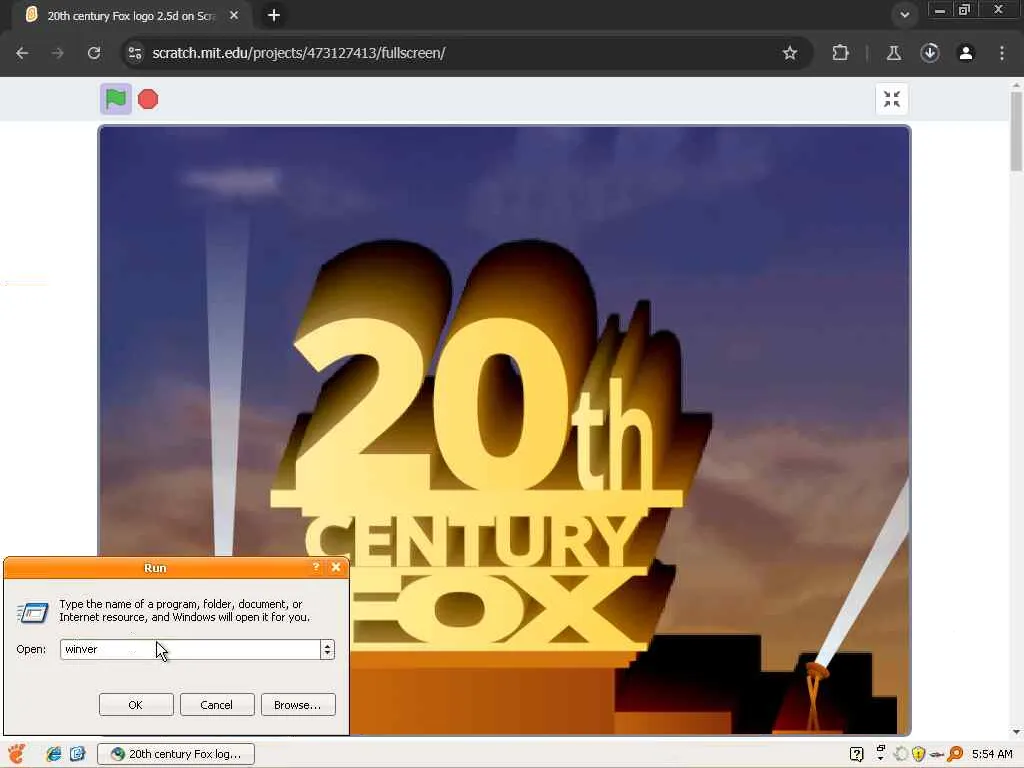The height and width of the screenshot is (768, 1024).
Task: Expand the tab search dropdown arrow
Action: tap(904, 14)
